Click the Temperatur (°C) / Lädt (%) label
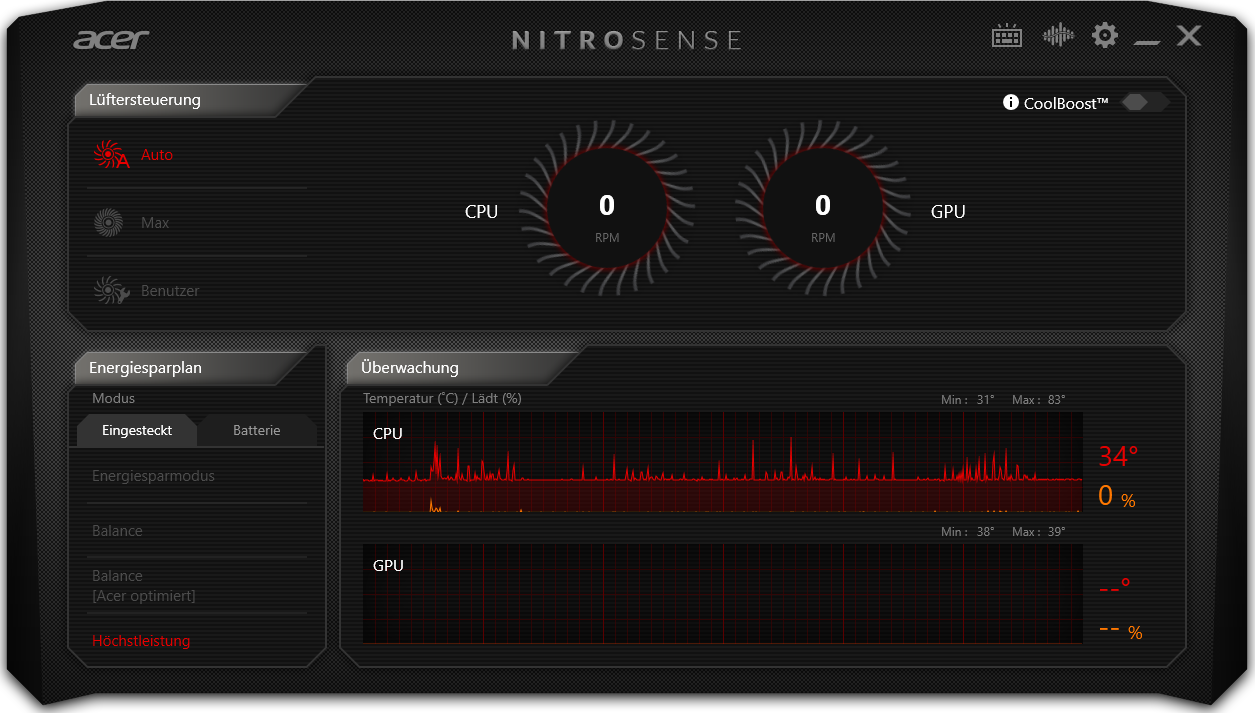This screenshot has width=1255, height=713. tap(442, 399)
